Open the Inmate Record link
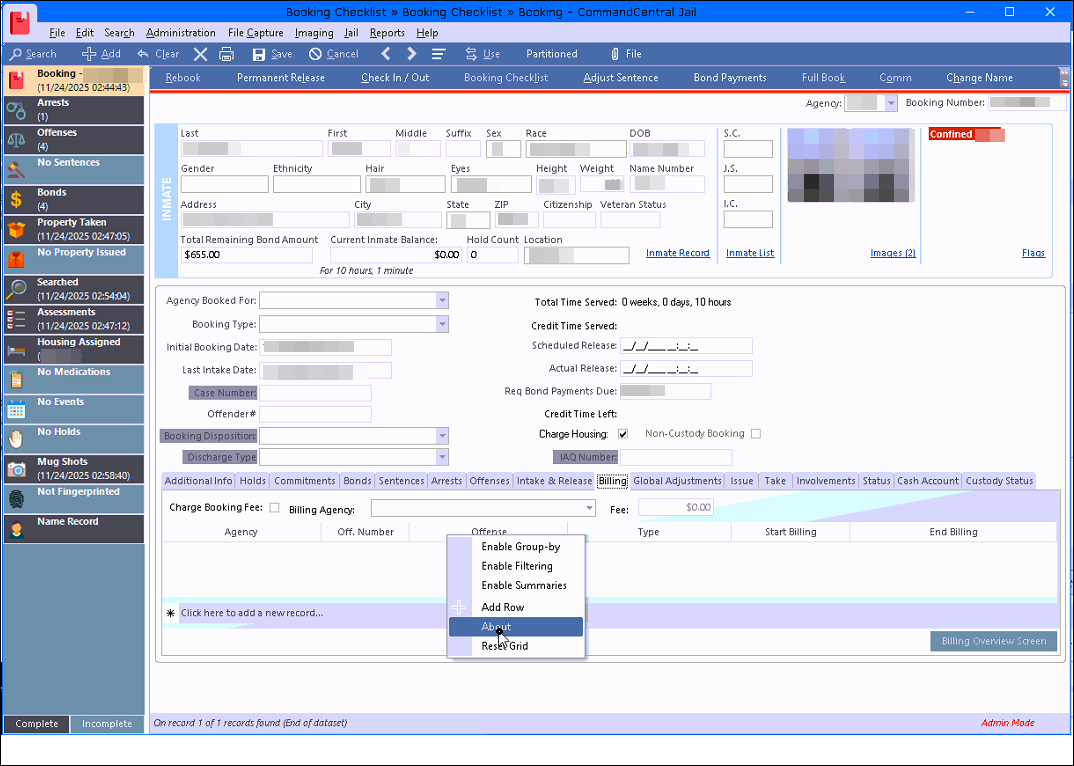This screenshot has width=1074, height=766. pyautogui.click(x=677, y=253)
